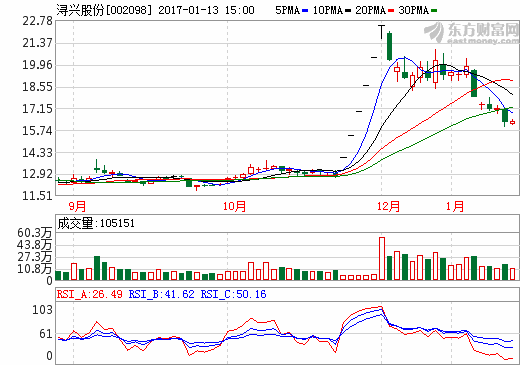
Task: Click the 1月 label on time axis
Action: 455,206
